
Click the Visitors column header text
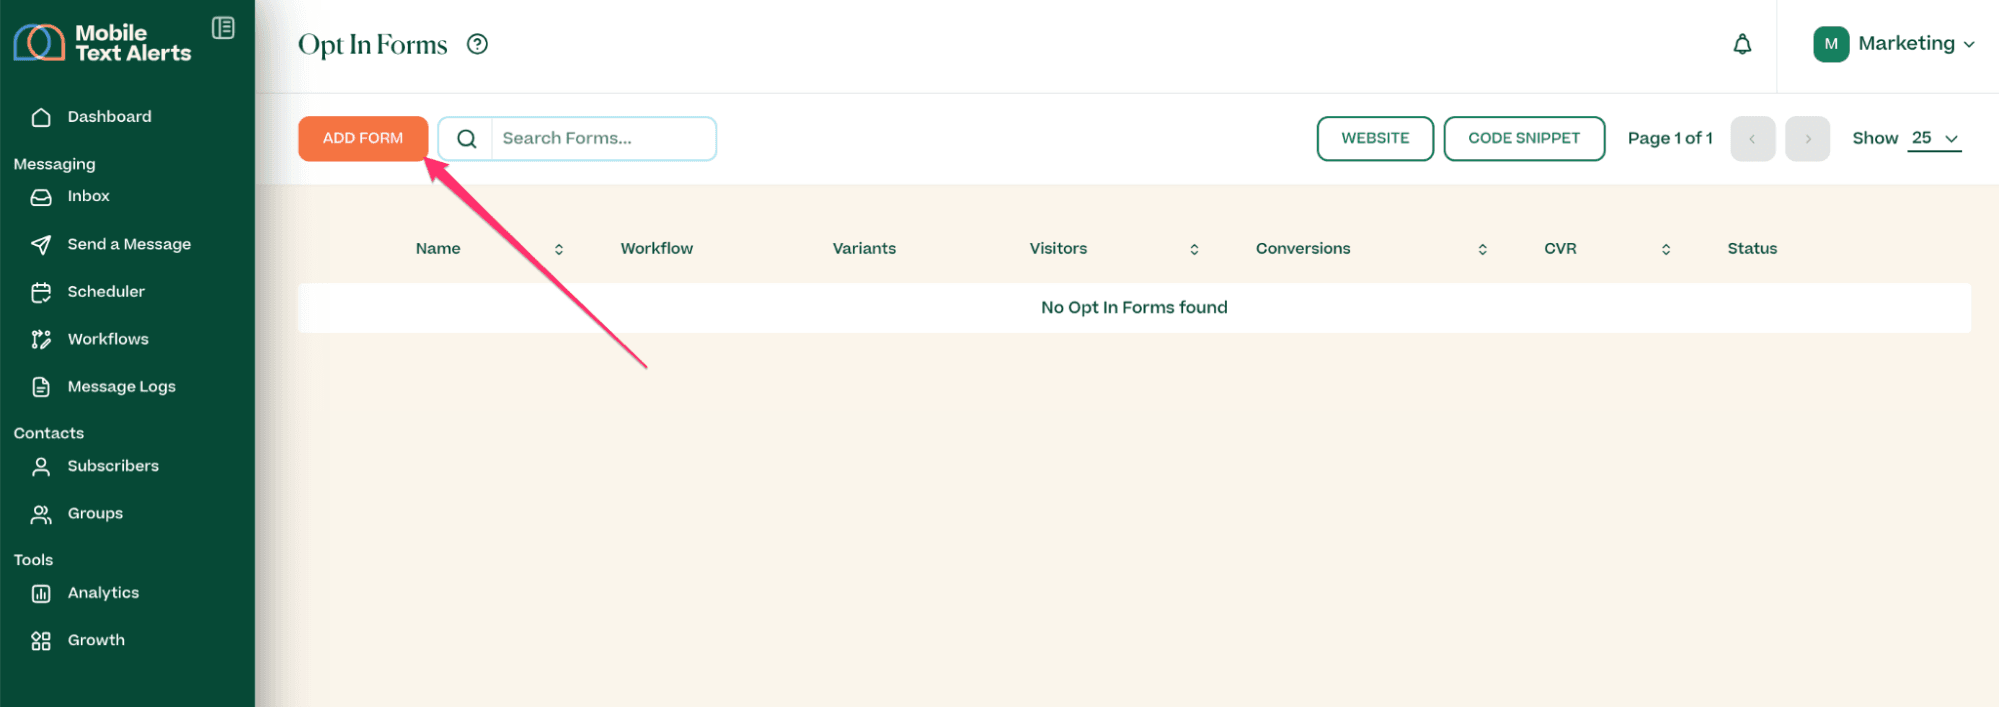pos(1058,249)
